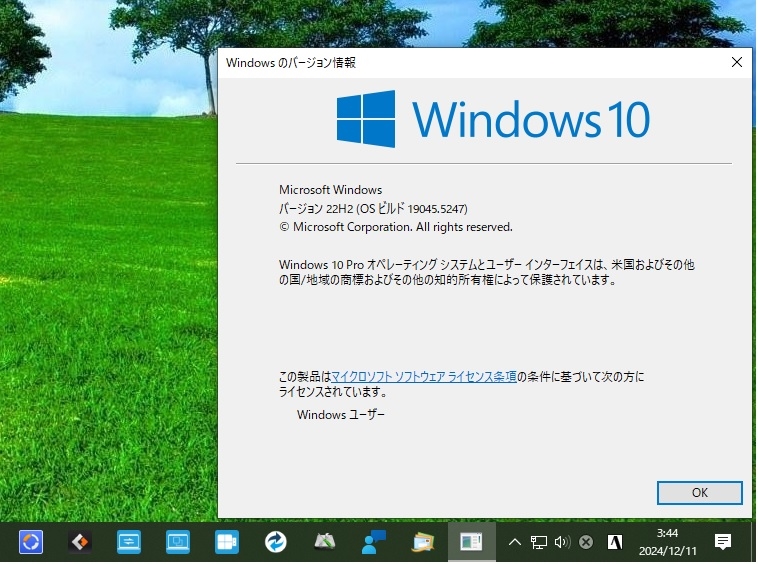Click the licensed user name Windows ユーザー
Viewport: 758px width, 564px height.
click(x=341, y=415)
